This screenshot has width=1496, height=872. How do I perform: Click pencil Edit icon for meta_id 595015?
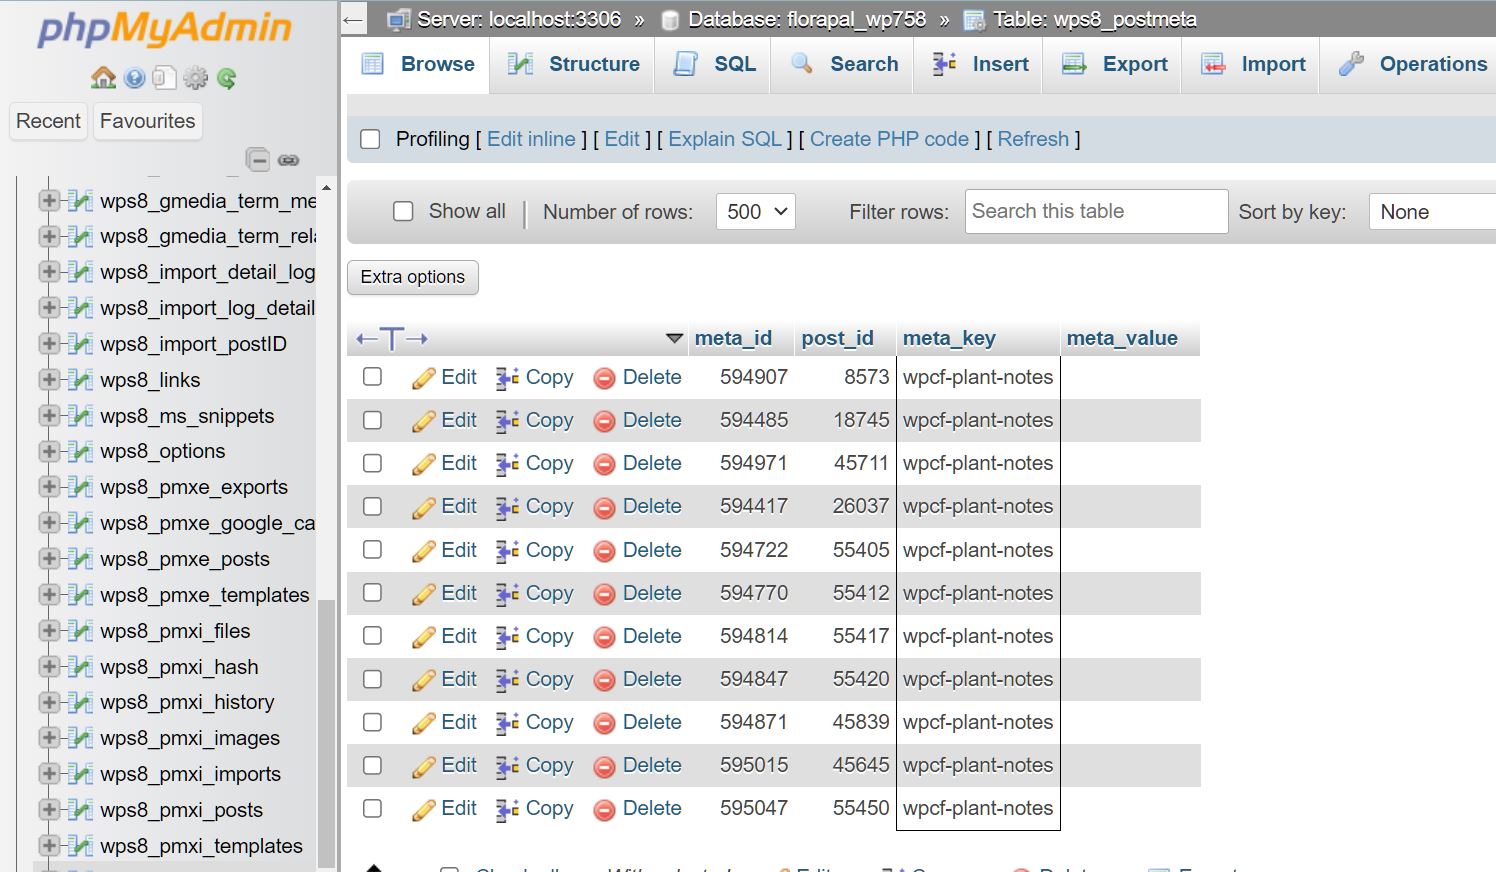click(x=424, y=766)
